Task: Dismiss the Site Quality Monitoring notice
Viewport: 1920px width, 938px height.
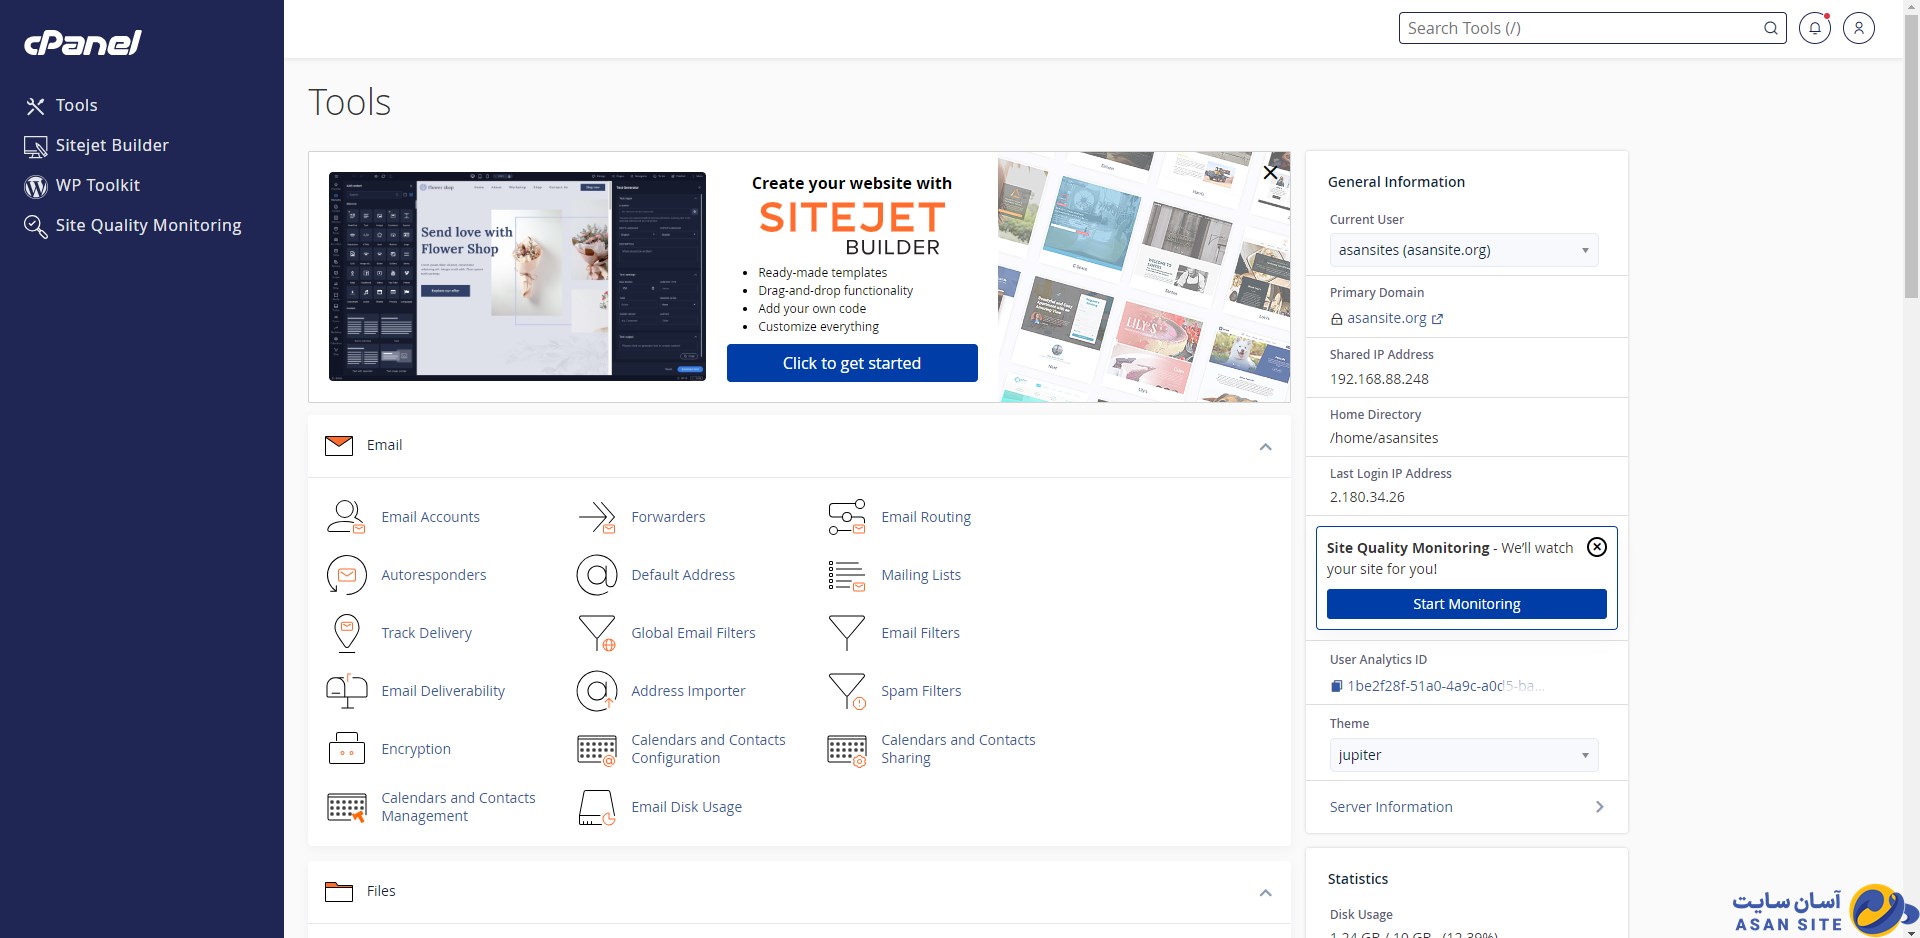Action: click(1597, 547)
